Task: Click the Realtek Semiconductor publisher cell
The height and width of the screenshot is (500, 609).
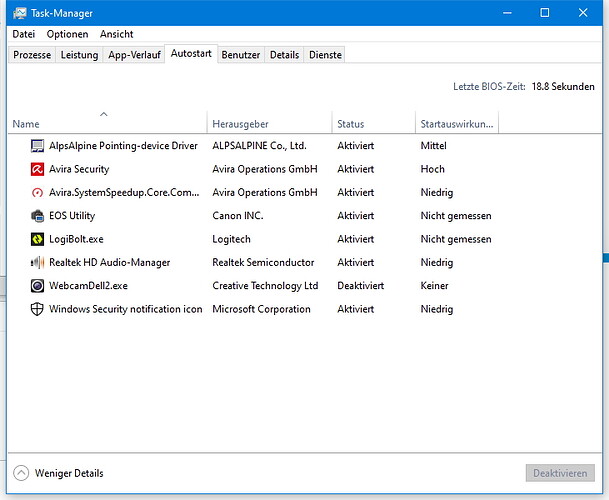Action: pos(263,263)
